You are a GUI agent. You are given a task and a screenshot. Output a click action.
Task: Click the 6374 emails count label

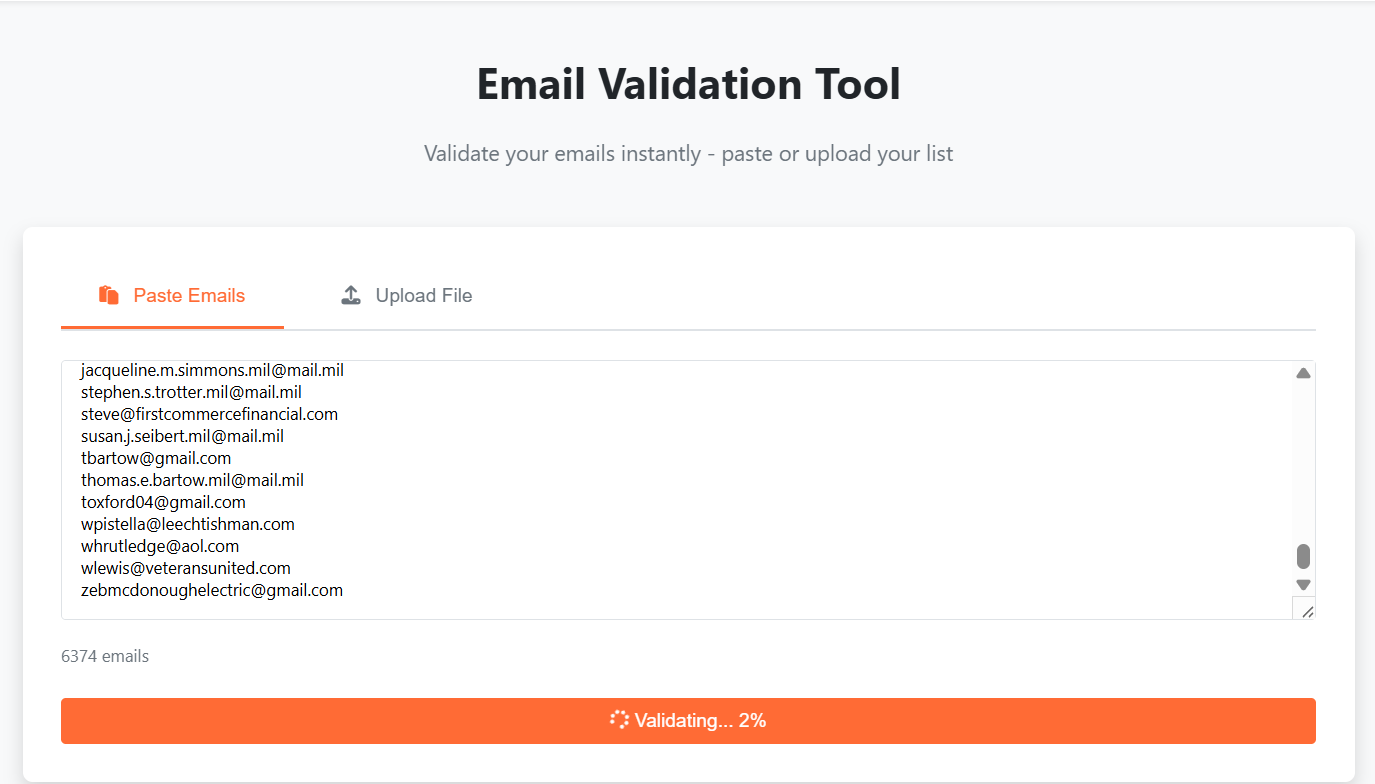[105, 656]
